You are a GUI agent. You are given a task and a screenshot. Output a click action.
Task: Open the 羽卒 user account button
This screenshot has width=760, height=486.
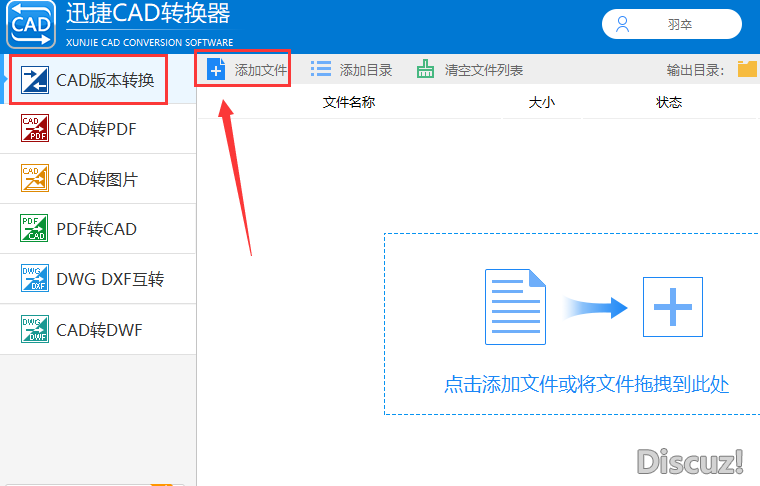click(x=671, y=24)
